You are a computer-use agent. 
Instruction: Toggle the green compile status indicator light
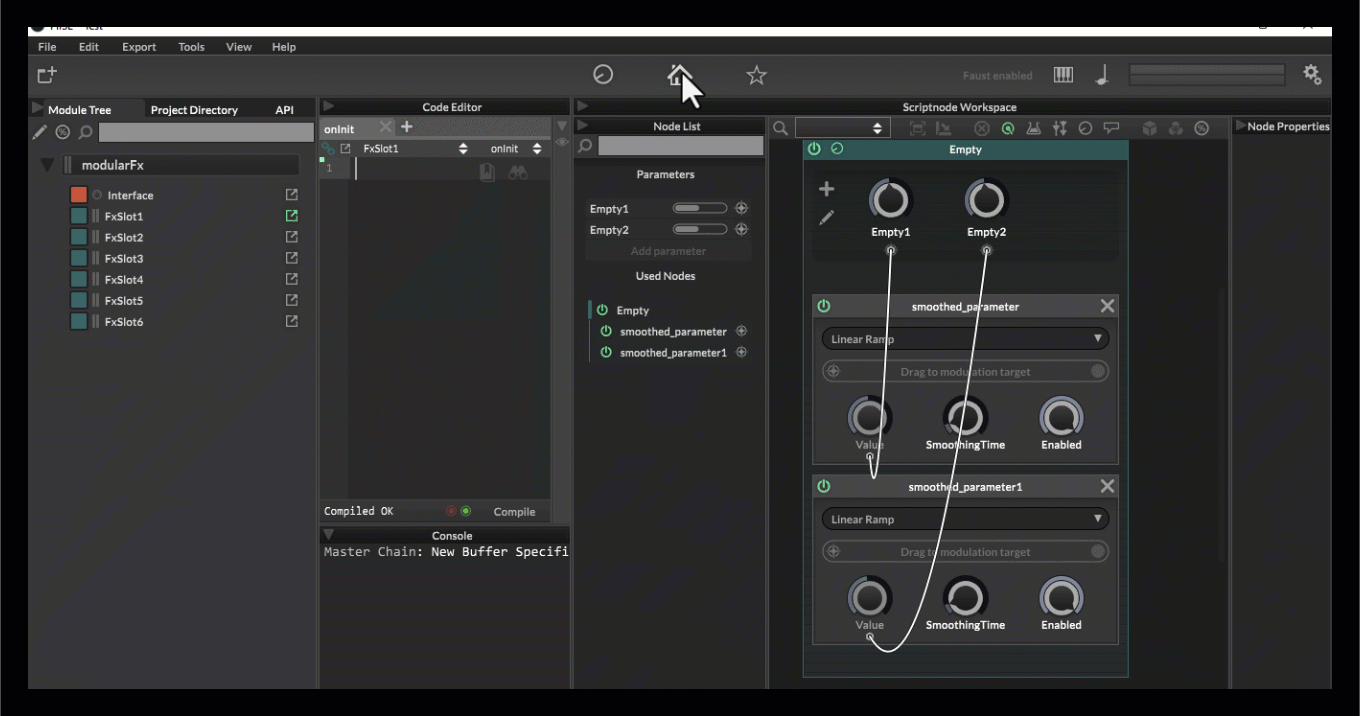466,511
